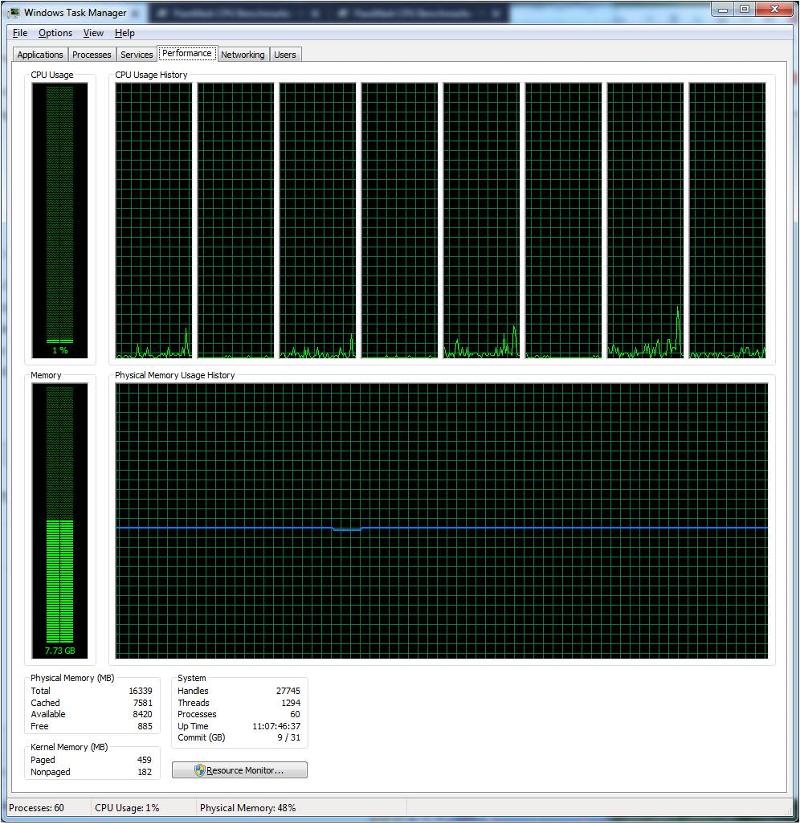Switch to the Processes tab
Viewport: 800px width, 823px height.
pyautogui.click(x=91, y=54)
